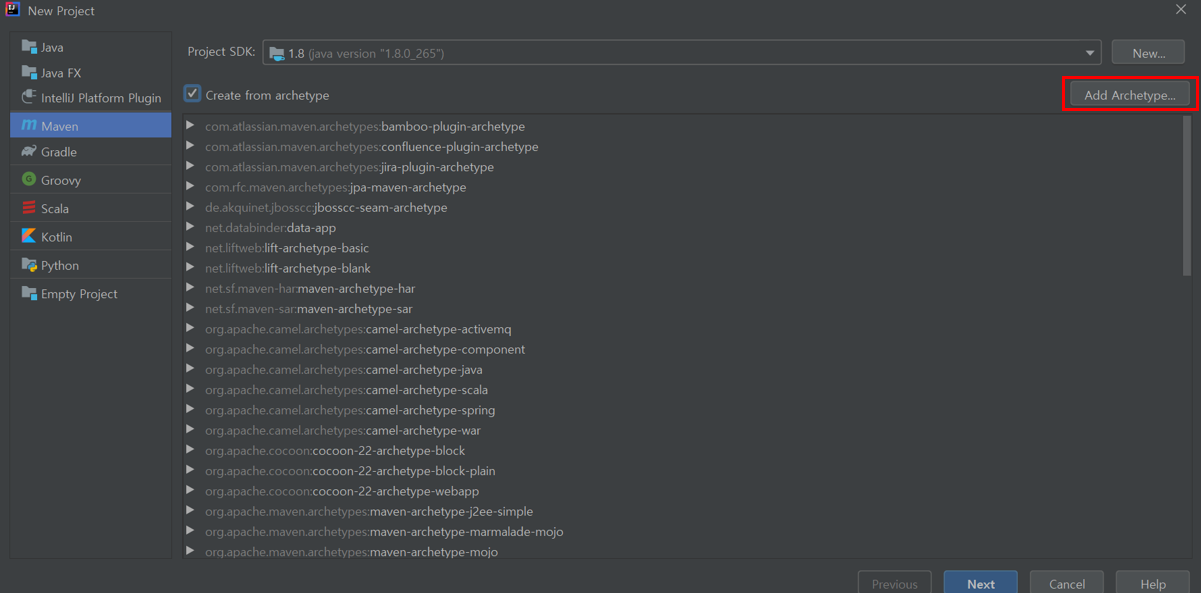This screenshot has width=1201, height=593.
Task: Select IntelliJ Platform Plugin icon
Action: [x=29, y=97]
